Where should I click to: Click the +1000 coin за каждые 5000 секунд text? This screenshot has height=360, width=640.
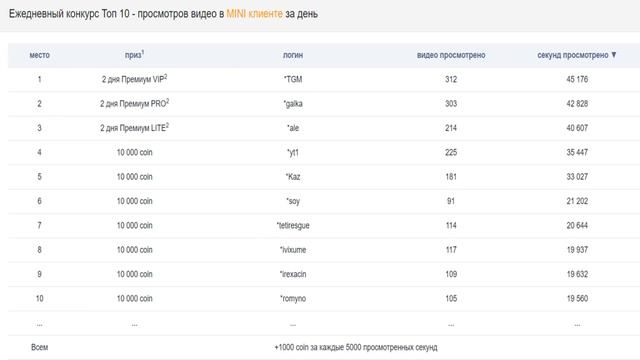pyautogui.click(x=356, y=347)
